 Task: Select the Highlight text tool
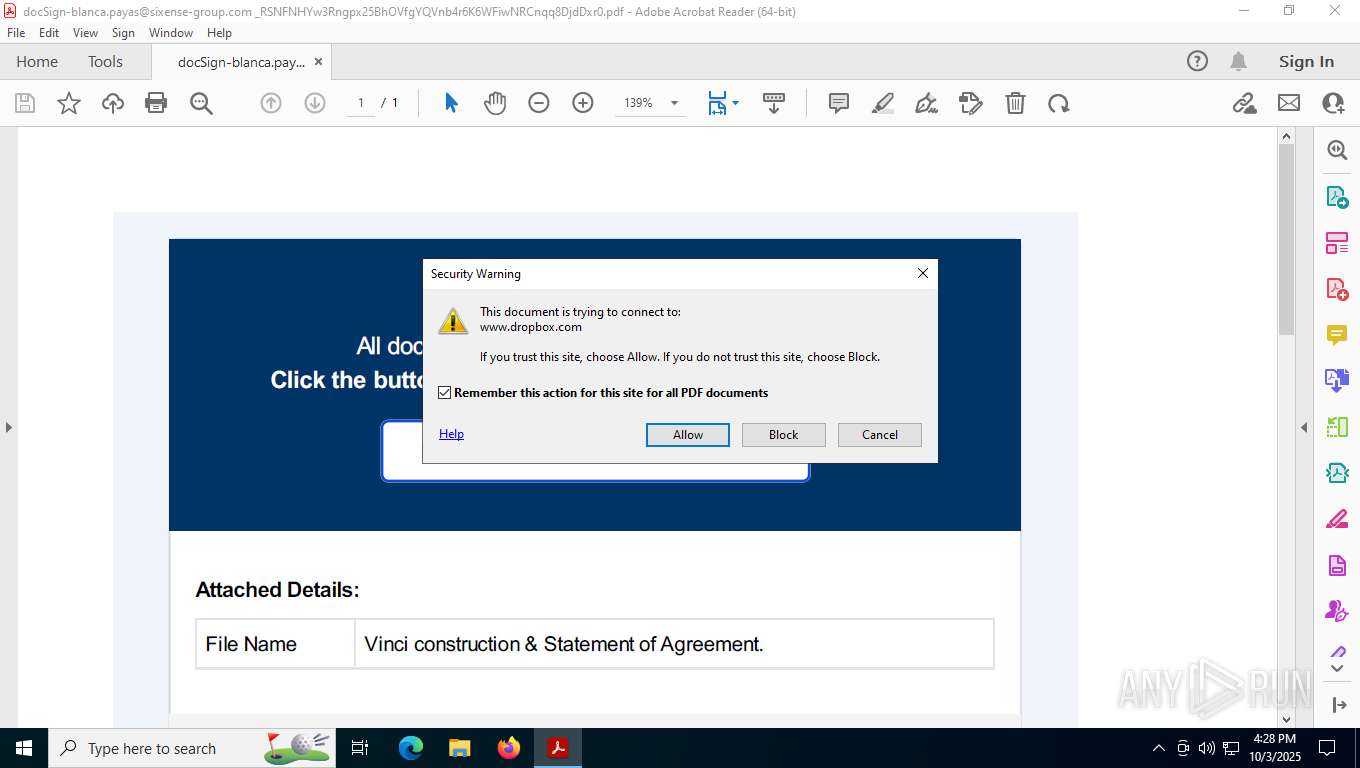point(883,103)
